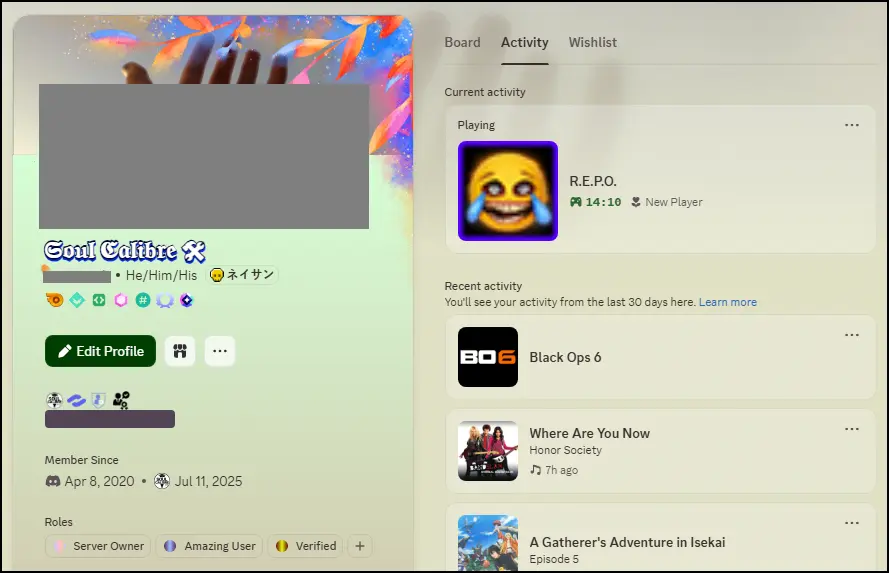
Task: Click the server icon beside Jul 11, 2025
Action: [162, 481]
